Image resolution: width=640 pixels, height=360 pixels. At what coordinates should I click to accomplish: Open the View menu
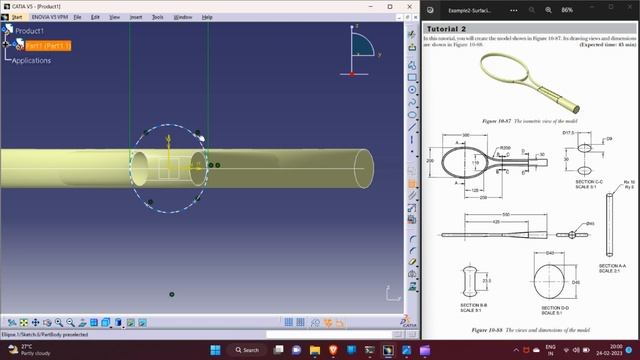(115, 17)
